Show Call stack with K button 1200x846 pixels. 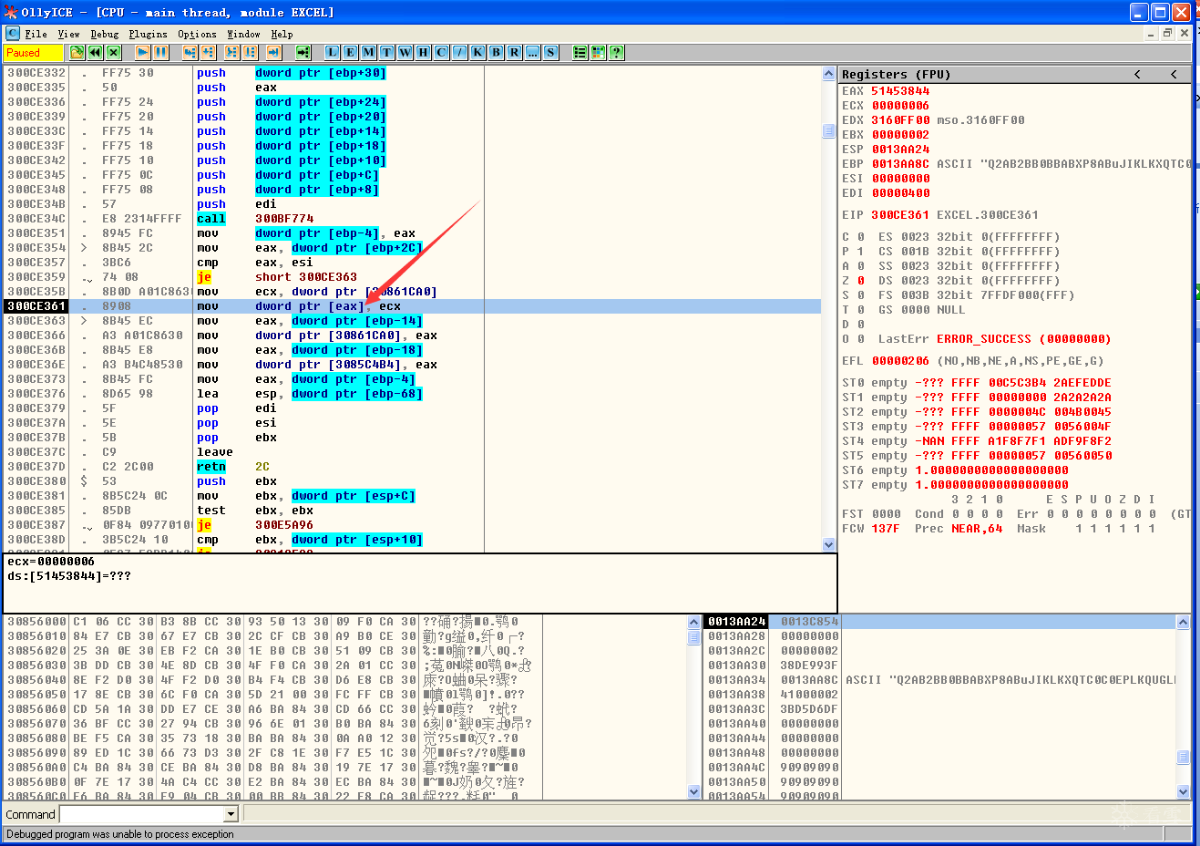478,52
